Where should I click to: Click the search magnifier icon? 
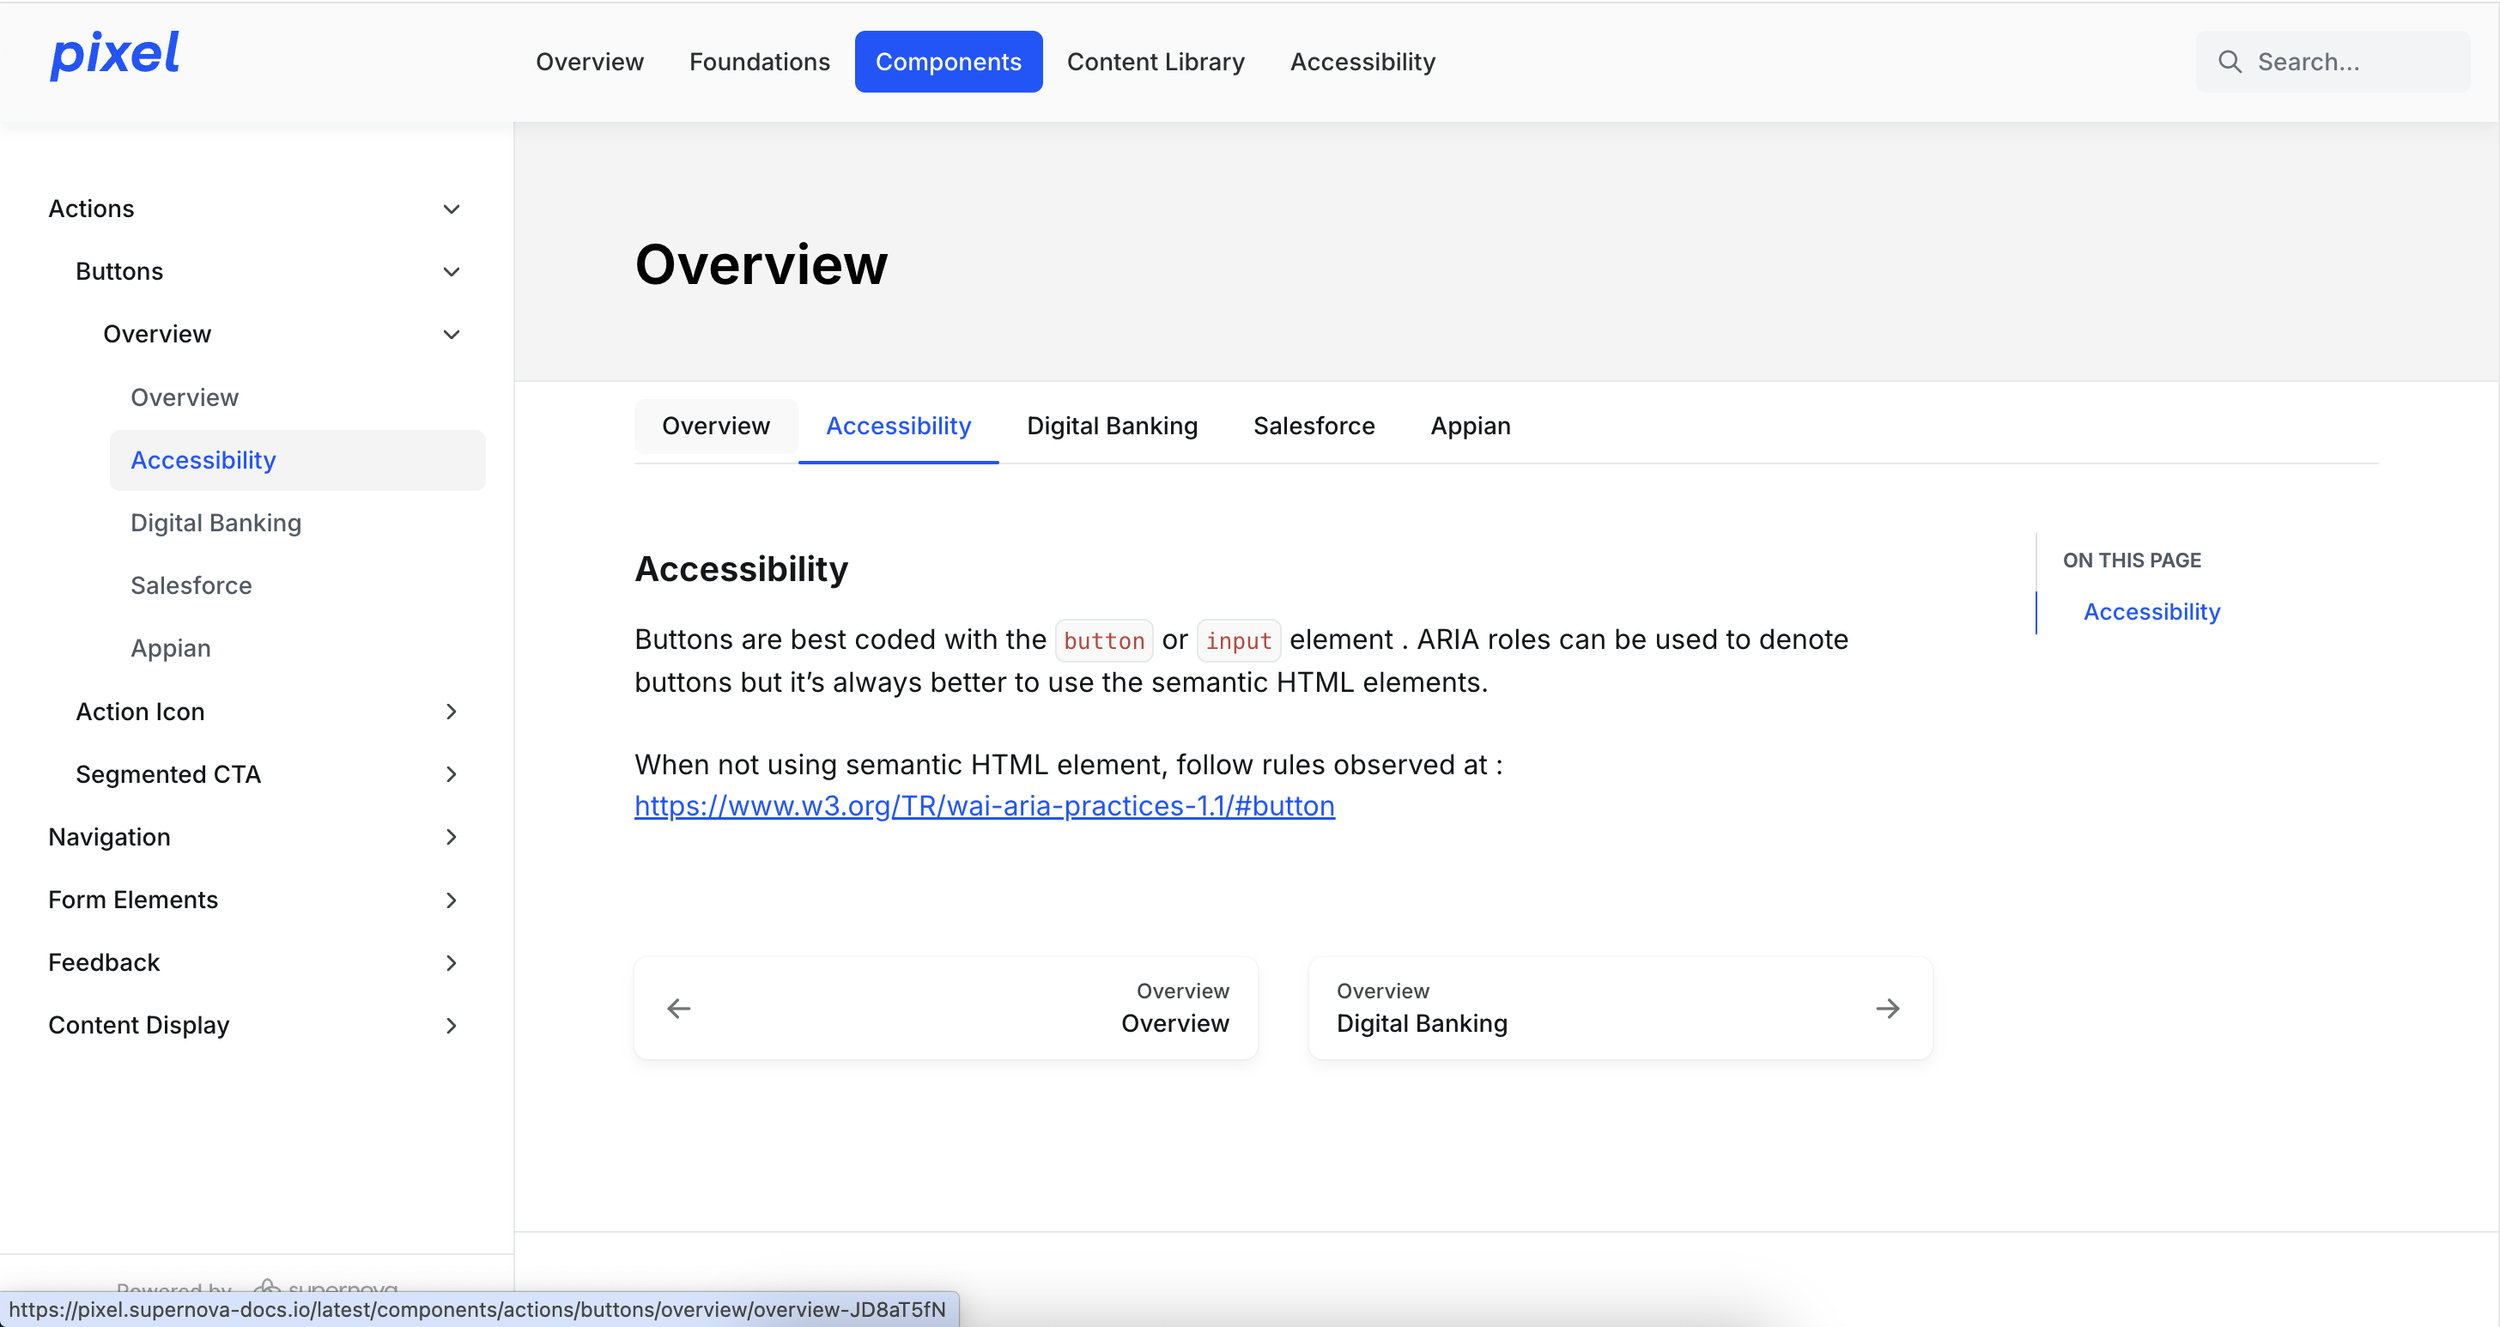pyautogui.click(x=2229, y=62)
